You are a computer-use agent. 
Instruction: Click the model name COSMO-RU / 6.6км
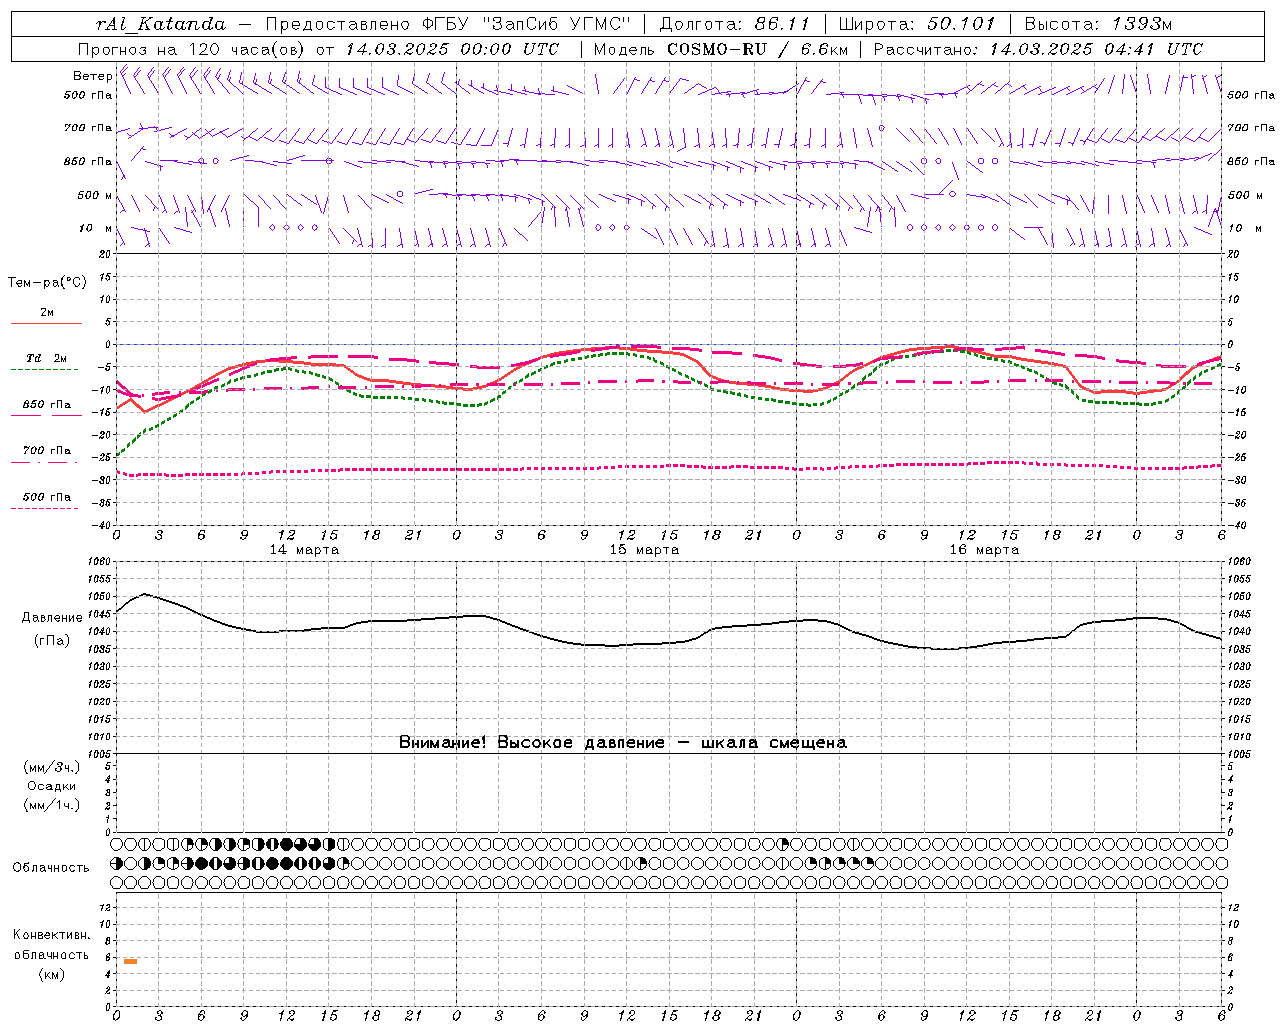(x=757, y=49)
